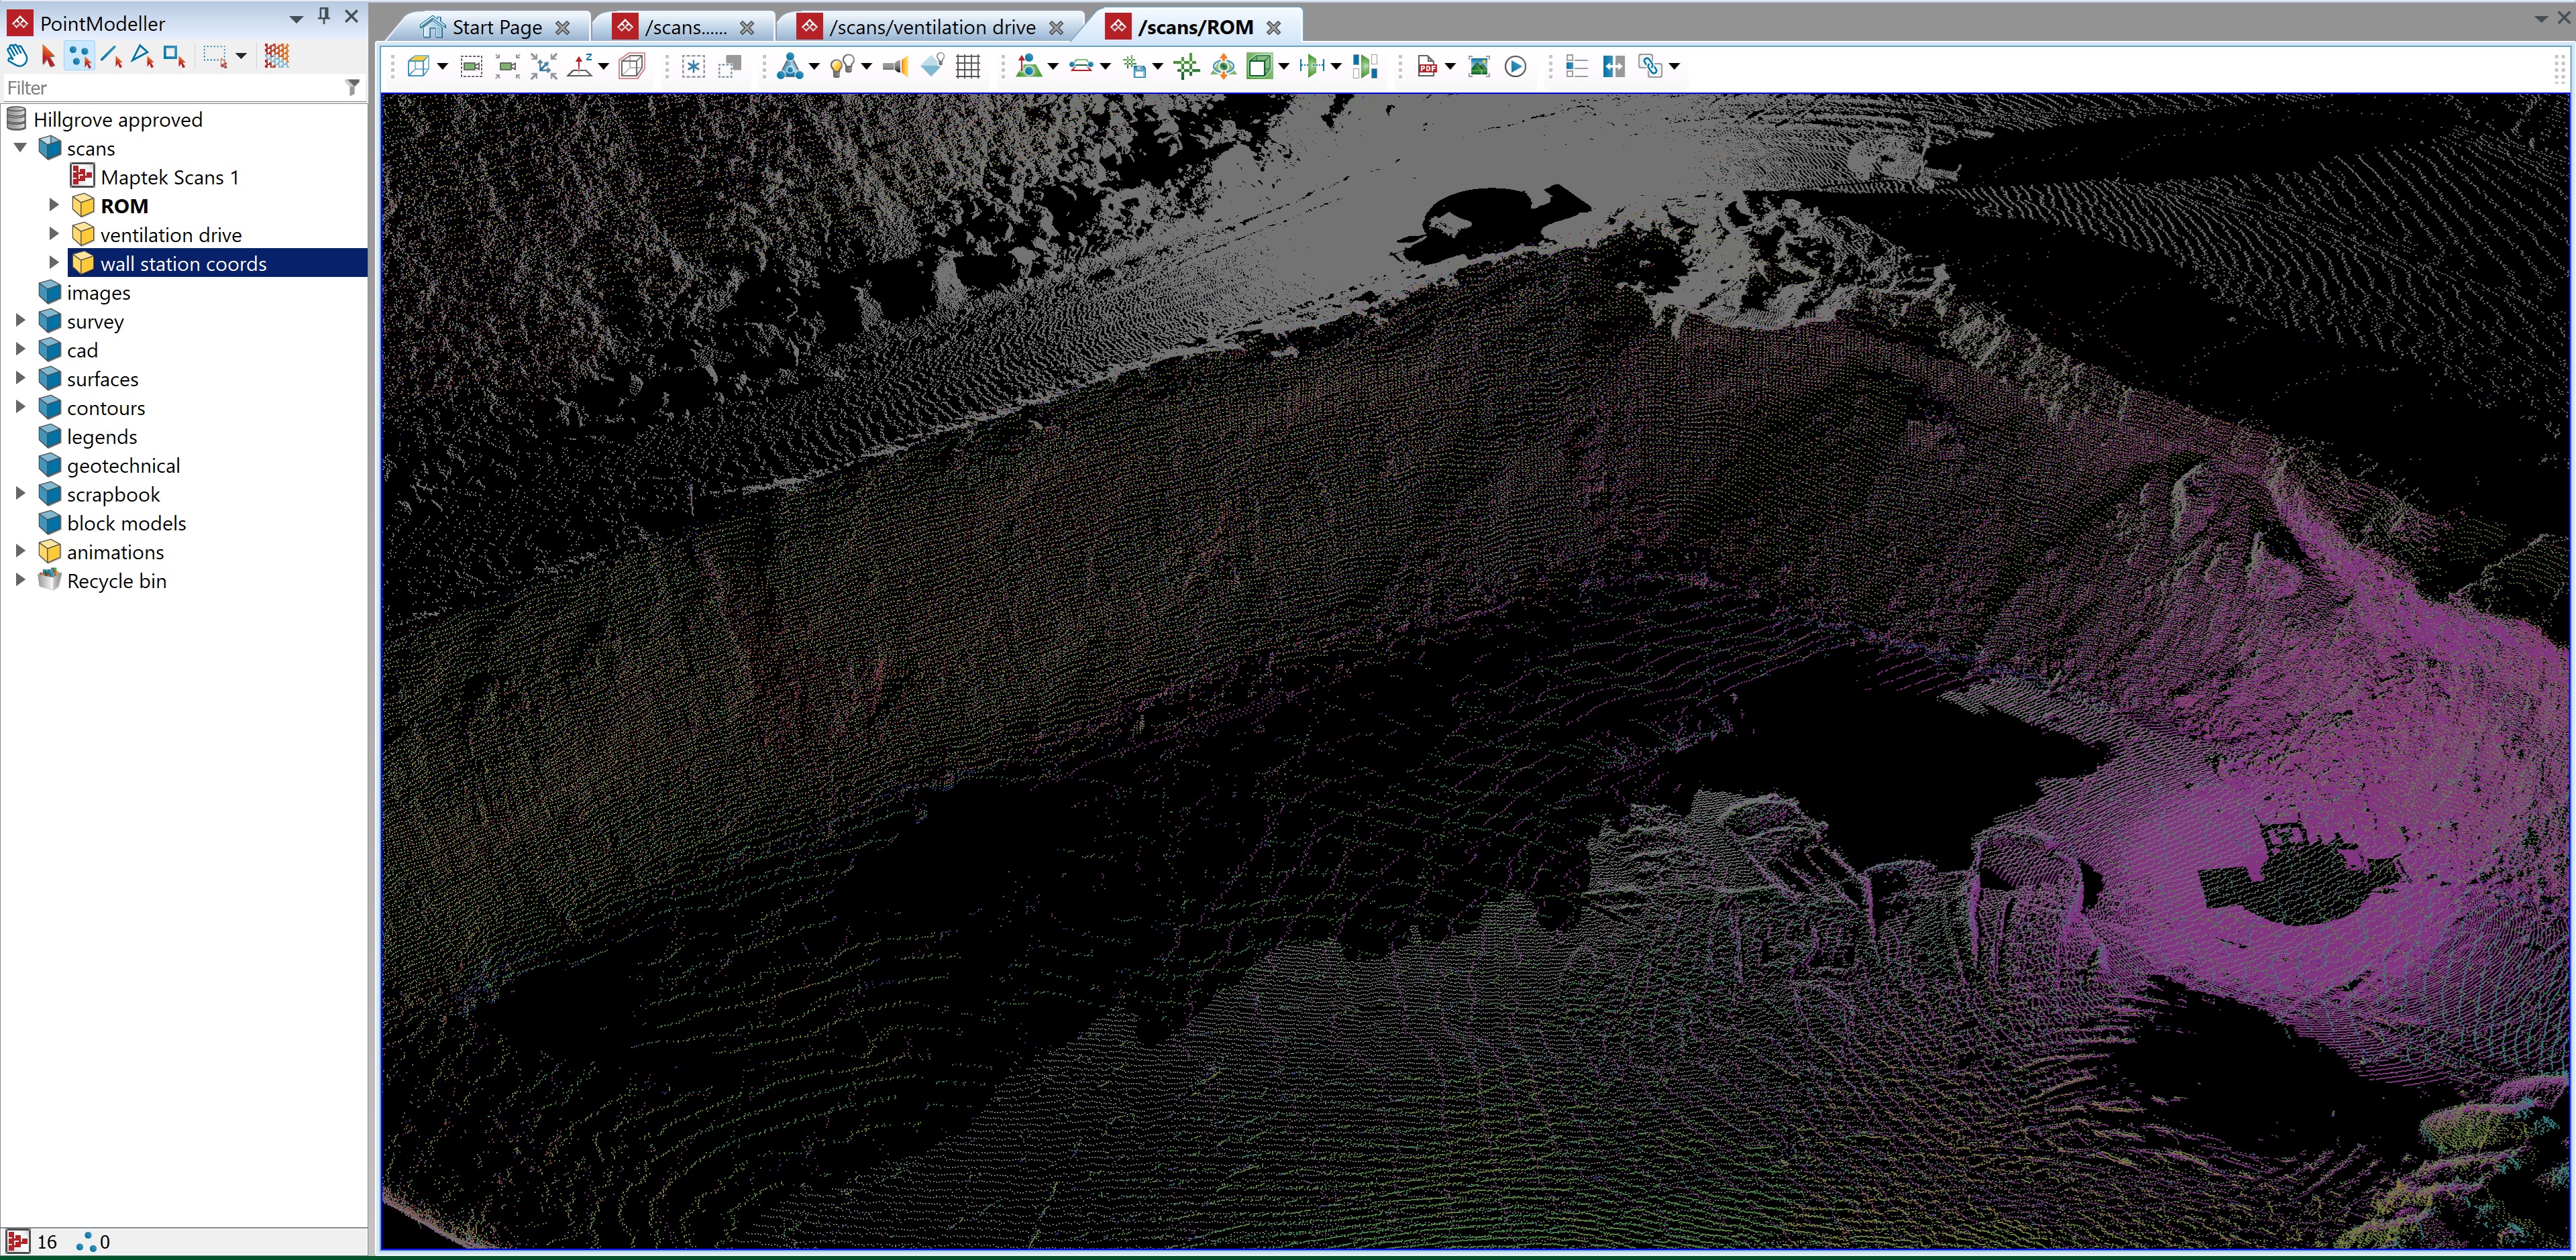Select the Recycle bin item
This screenshot has height=1260, width=2576.
[x=116, y=581]
